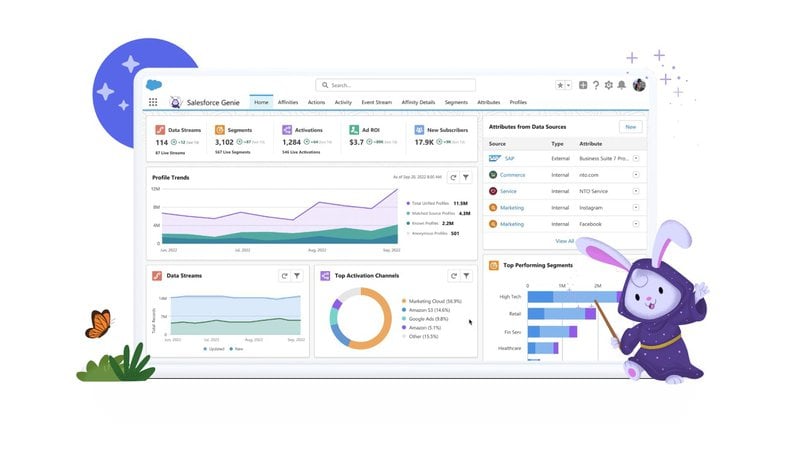Viewport: 800px width, 450px height.
Task: Expand the Service row action menu
Action: (x=636, y=191)
